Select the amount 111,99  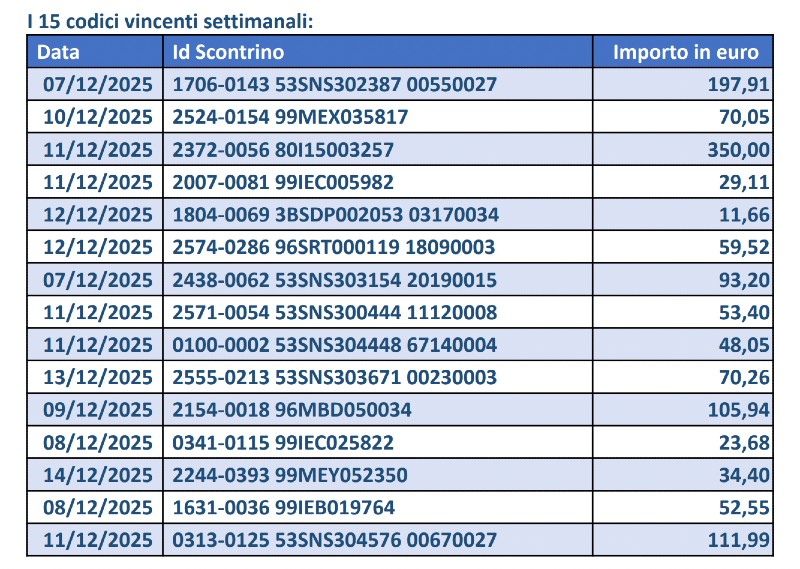click(x=740, y=540)
